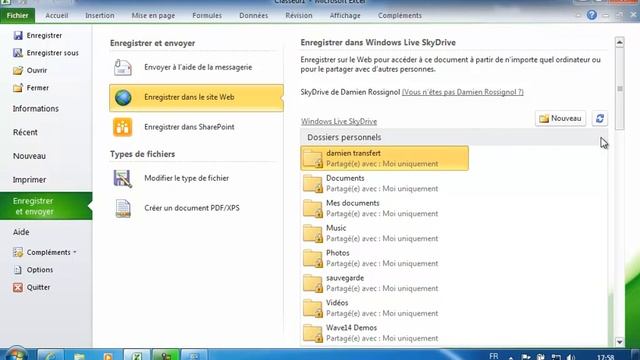Click the scrollbar up arrow
The width and height of the screenshot is (640, 360).
pyautogui.click(x=620, y=42)
